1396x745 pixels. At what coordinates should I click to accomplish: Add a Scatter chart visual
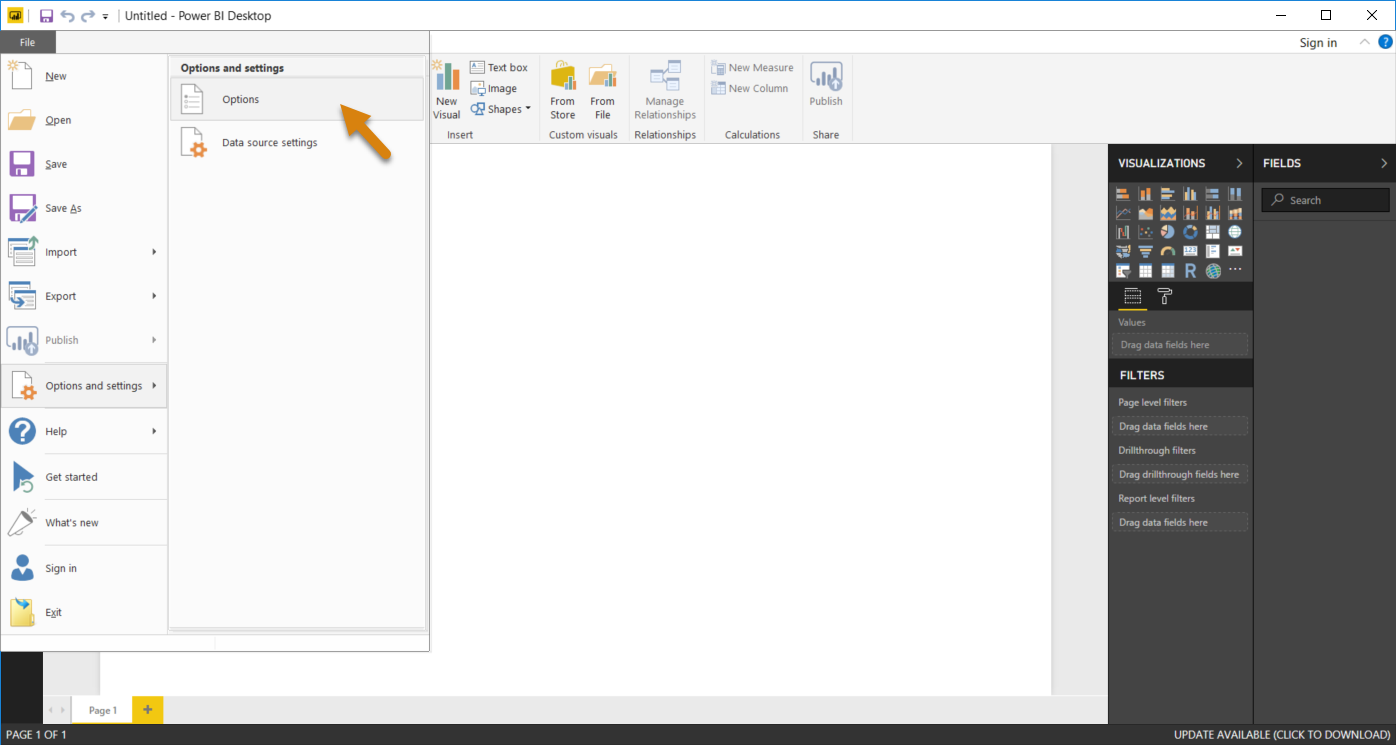1145,232
